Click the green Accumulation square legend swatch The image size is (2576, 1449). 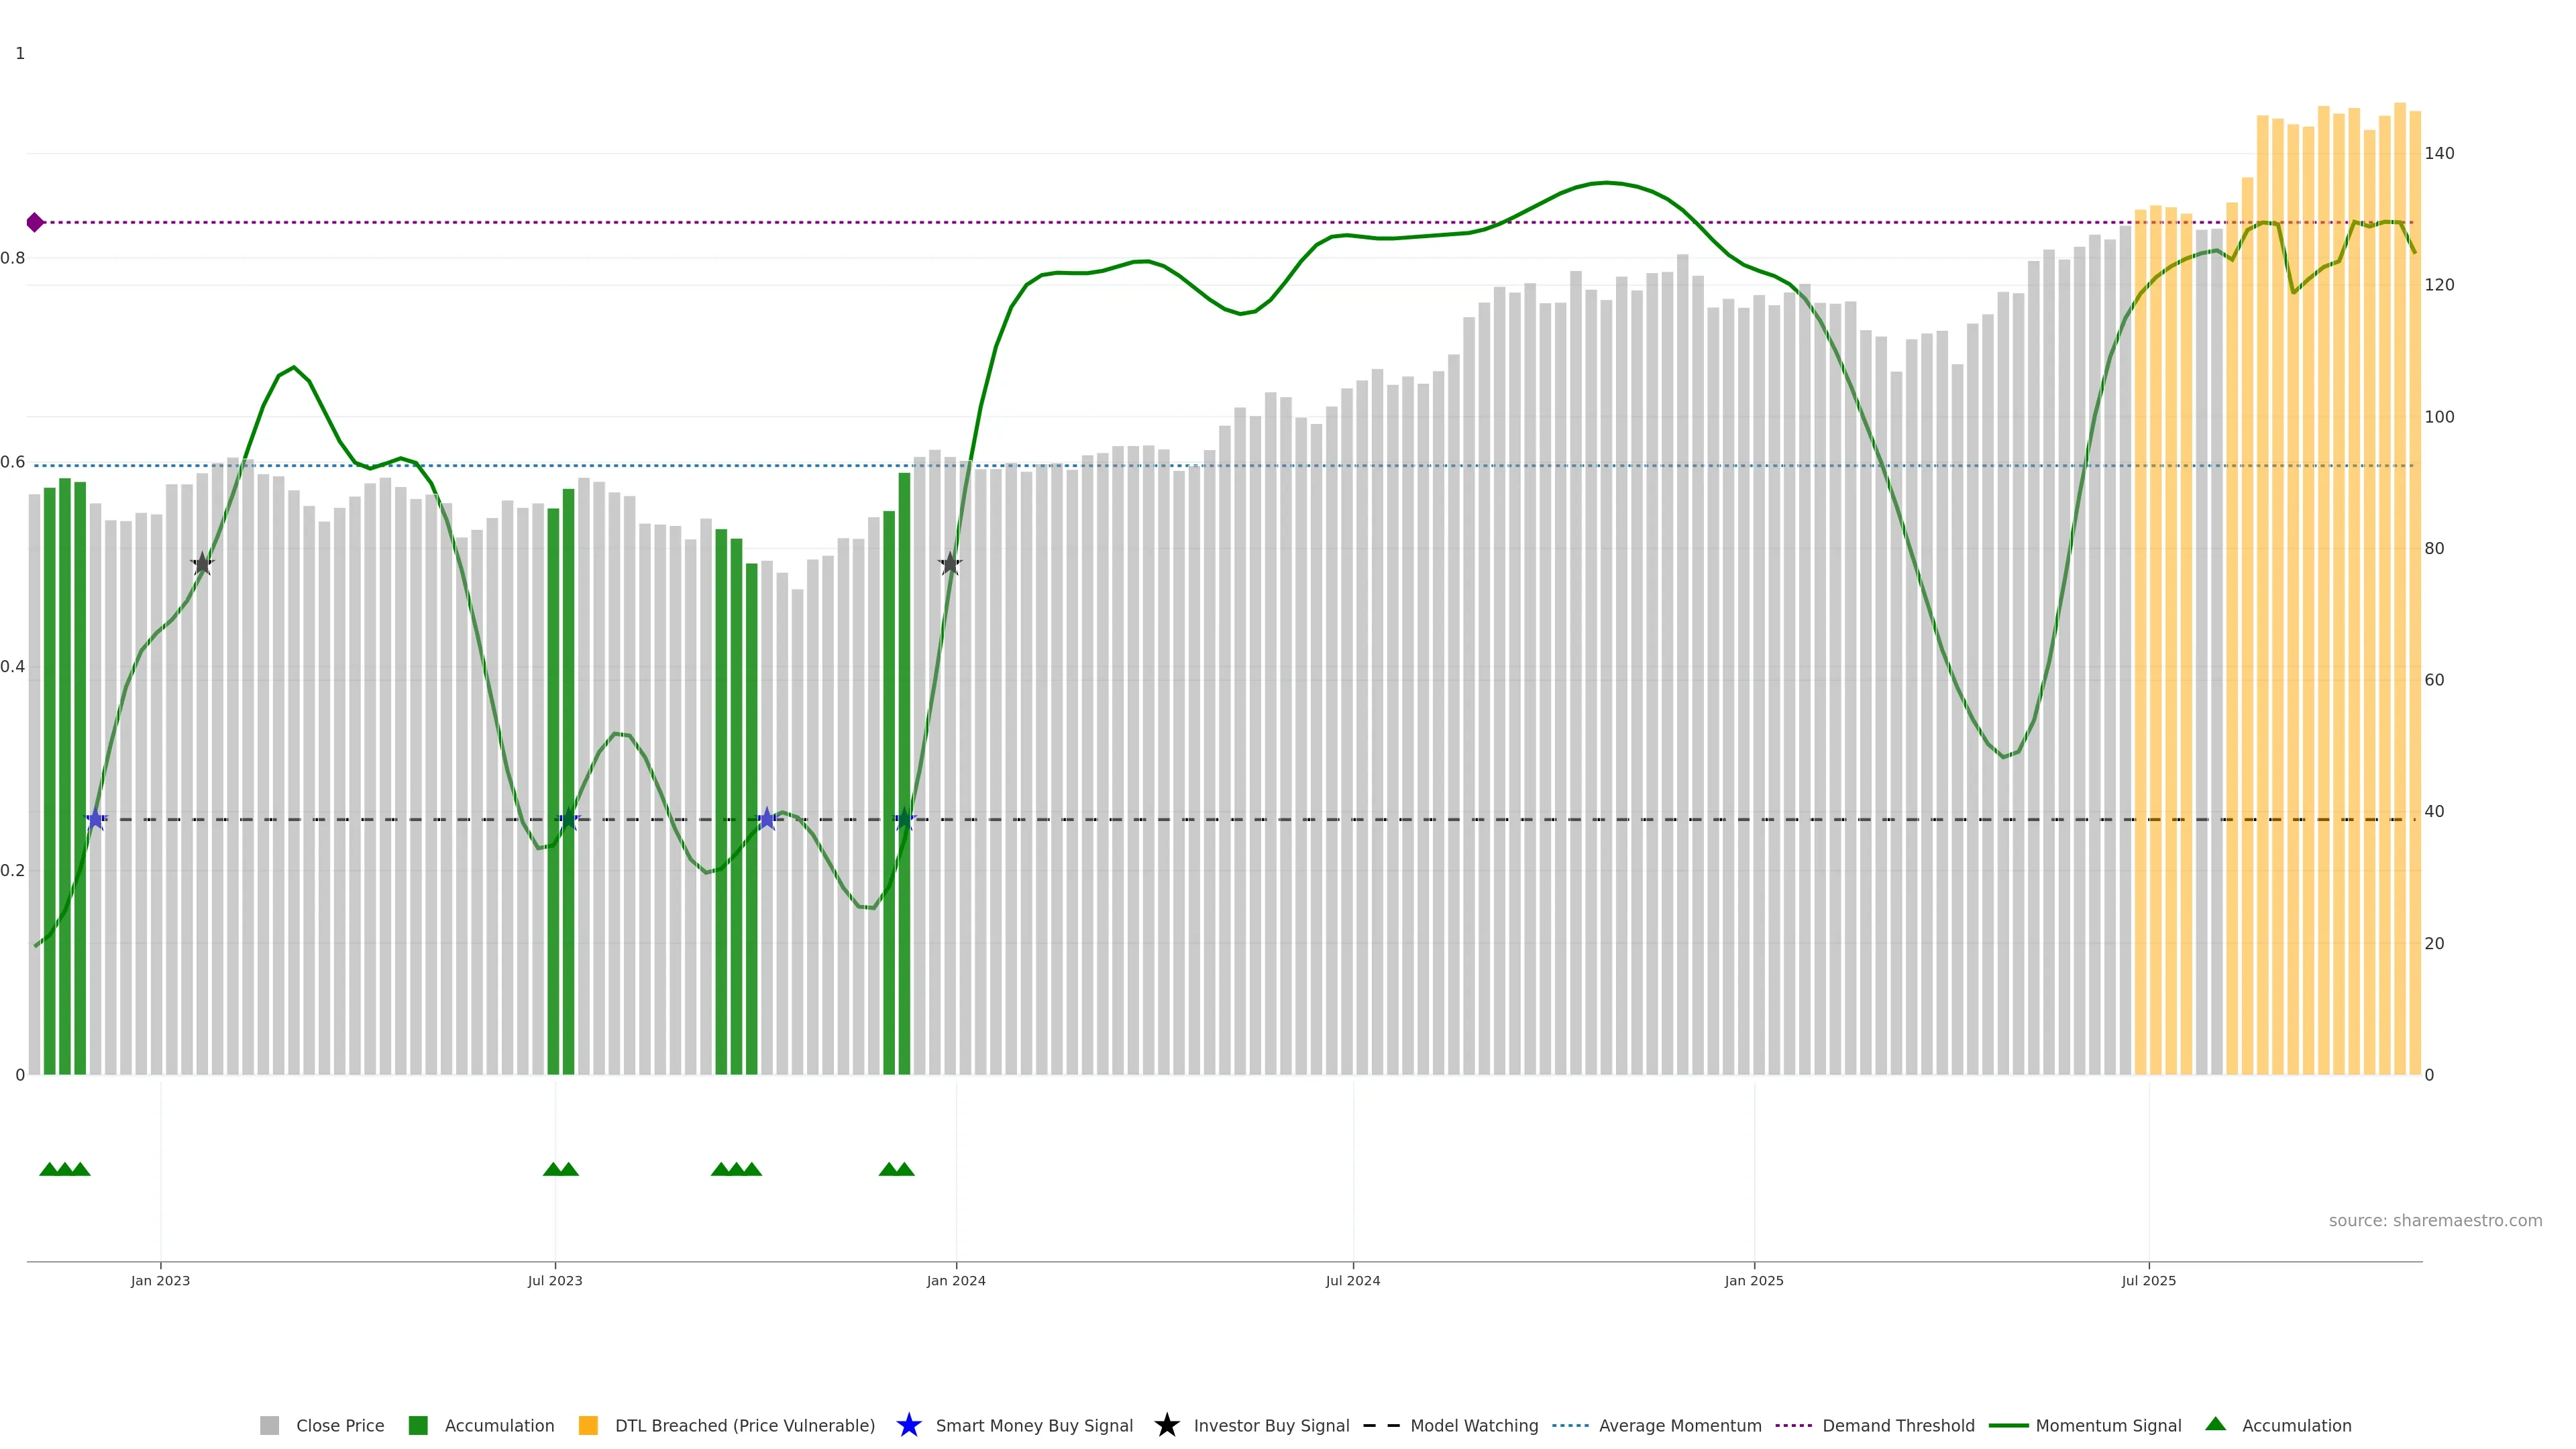coord(418,1425)
